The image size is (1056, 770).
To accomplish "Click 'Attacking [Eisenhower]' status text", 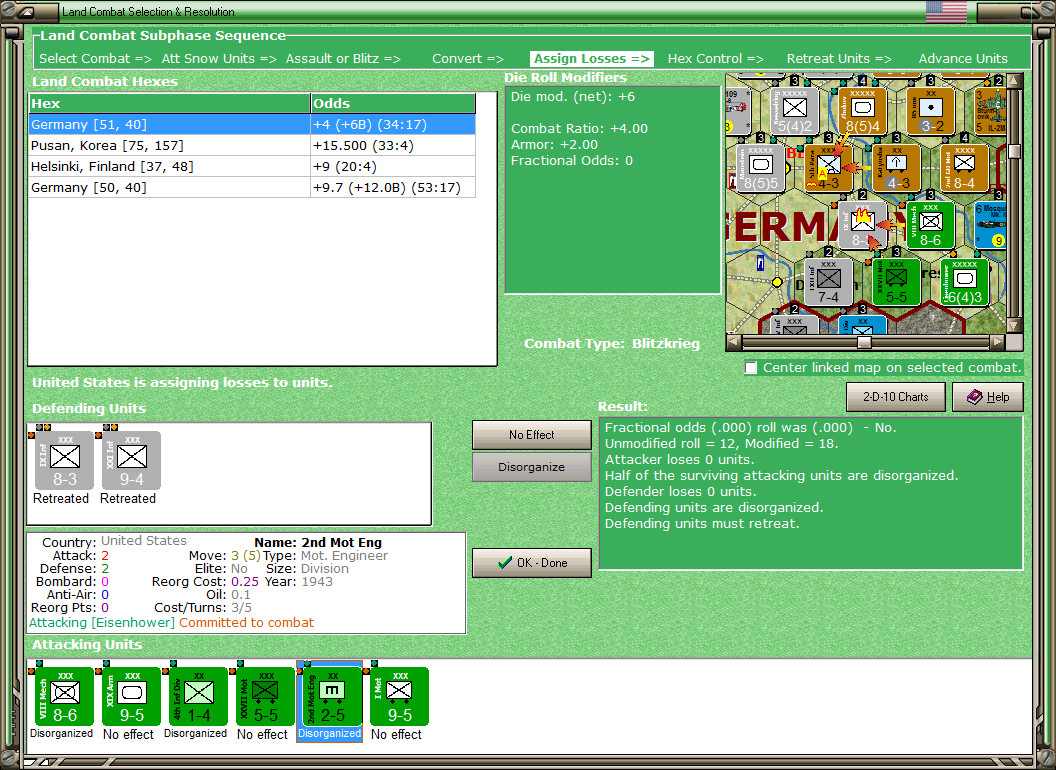I will (x=102, y=622).
